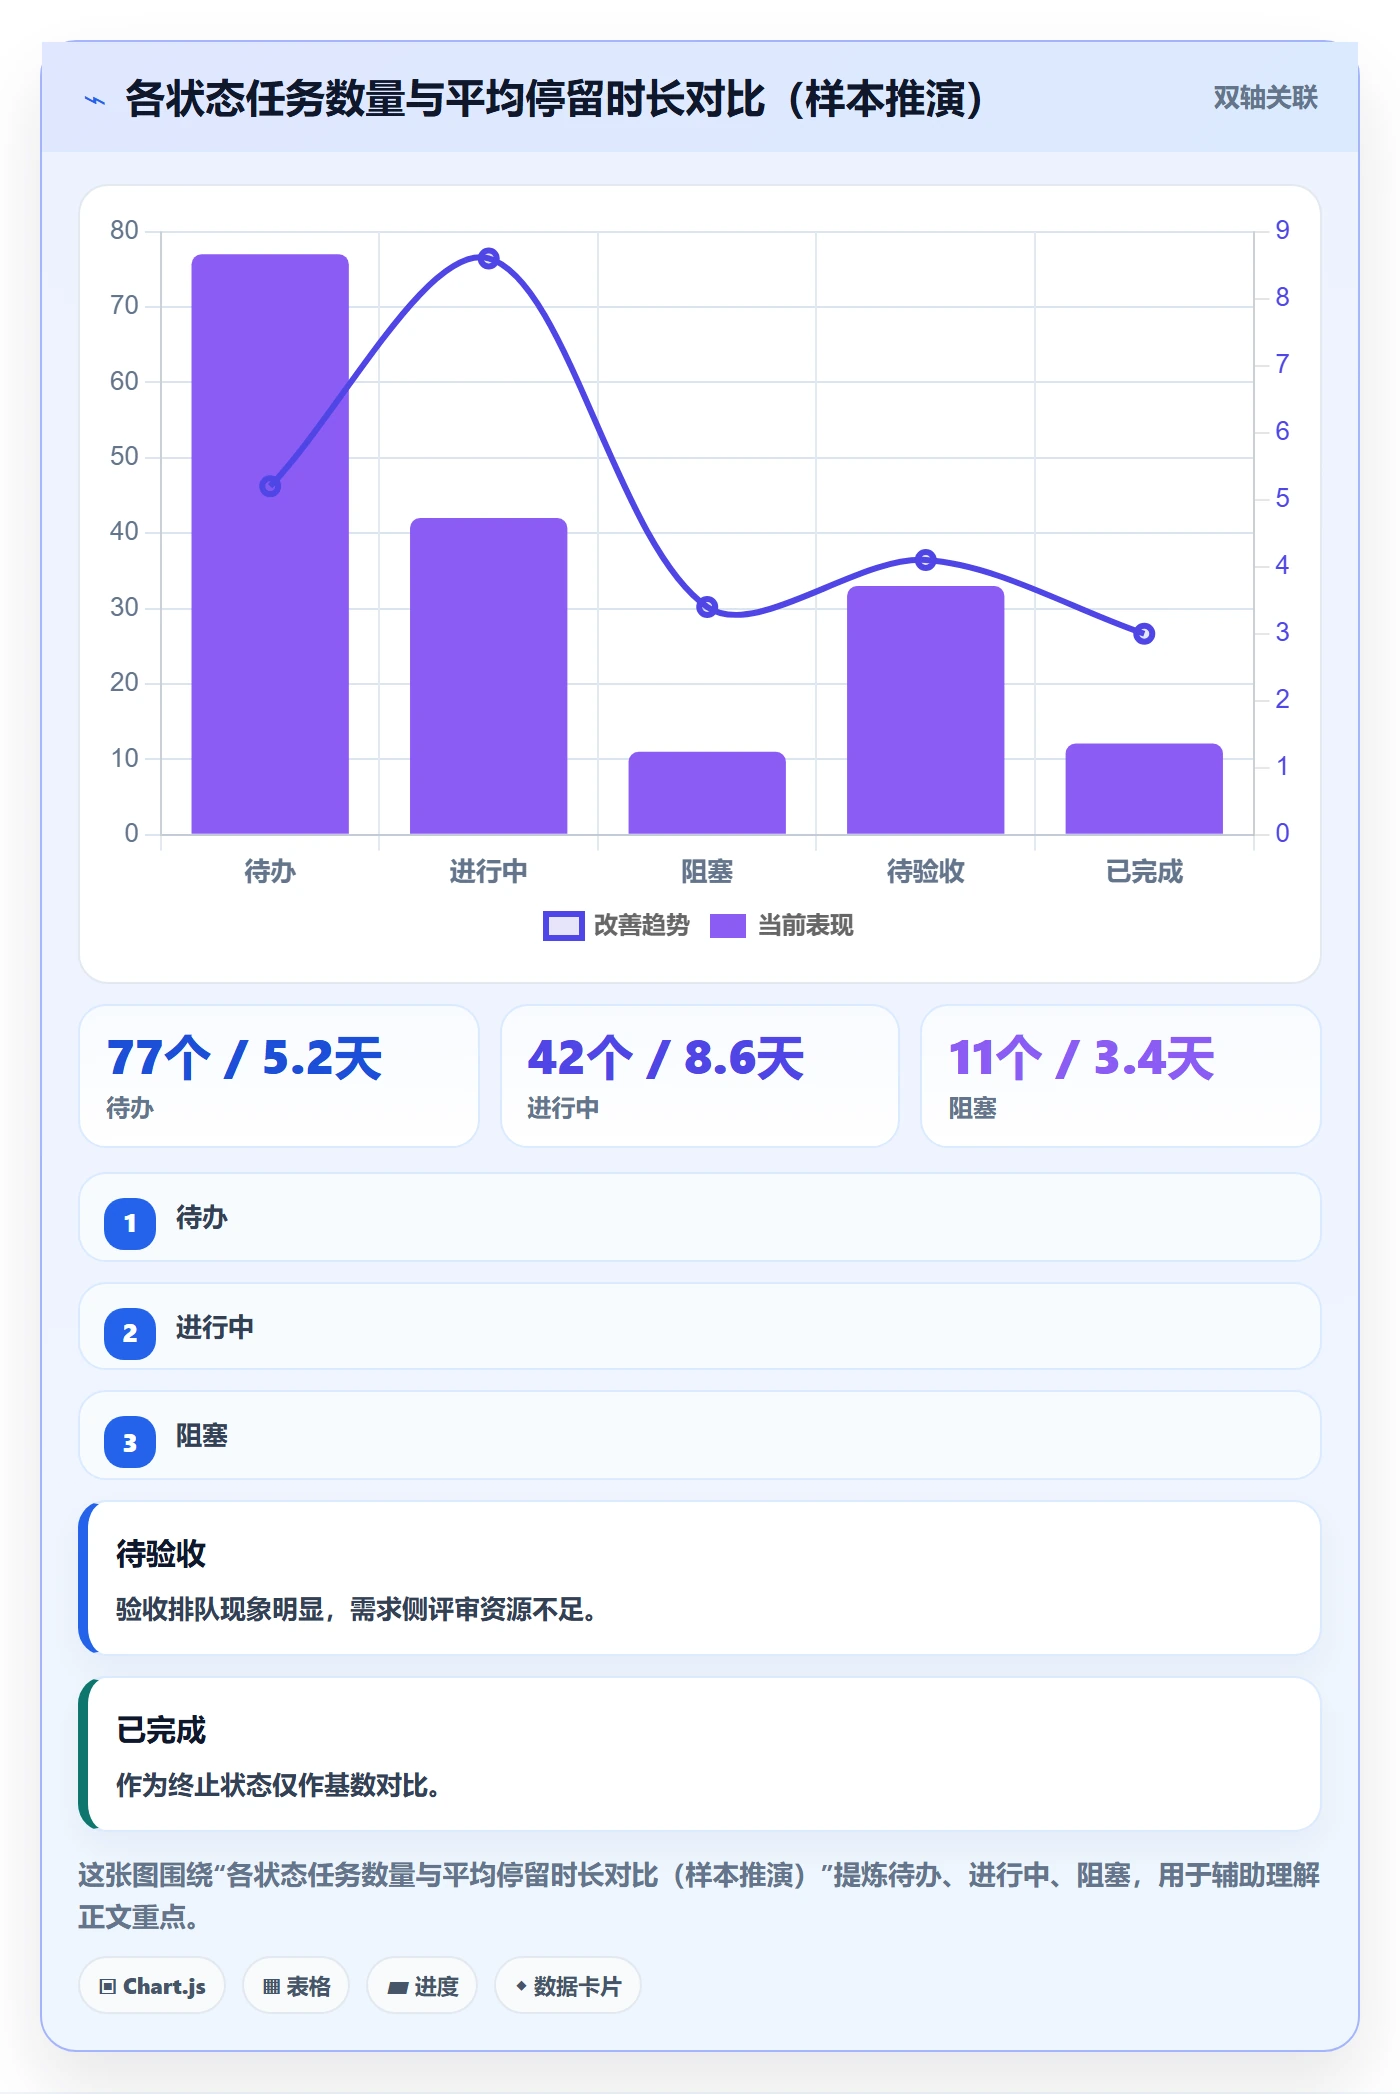
Task: Click the 表格 tag chip
Action: click(x=296, y=1986)
